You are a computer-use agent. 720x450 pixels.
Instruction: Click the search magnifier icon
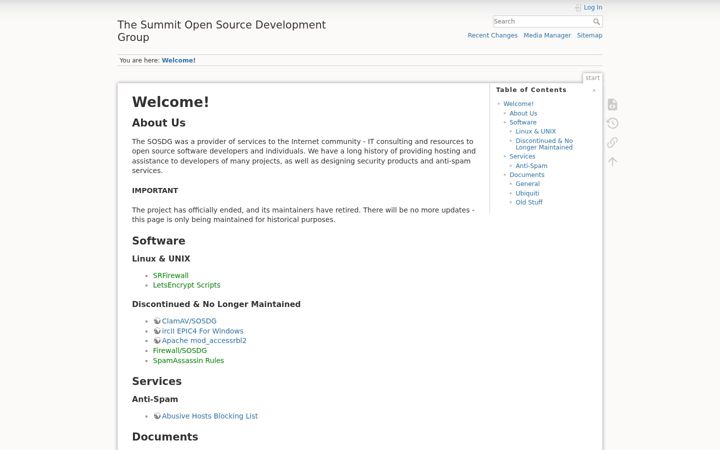coord(596,22)
